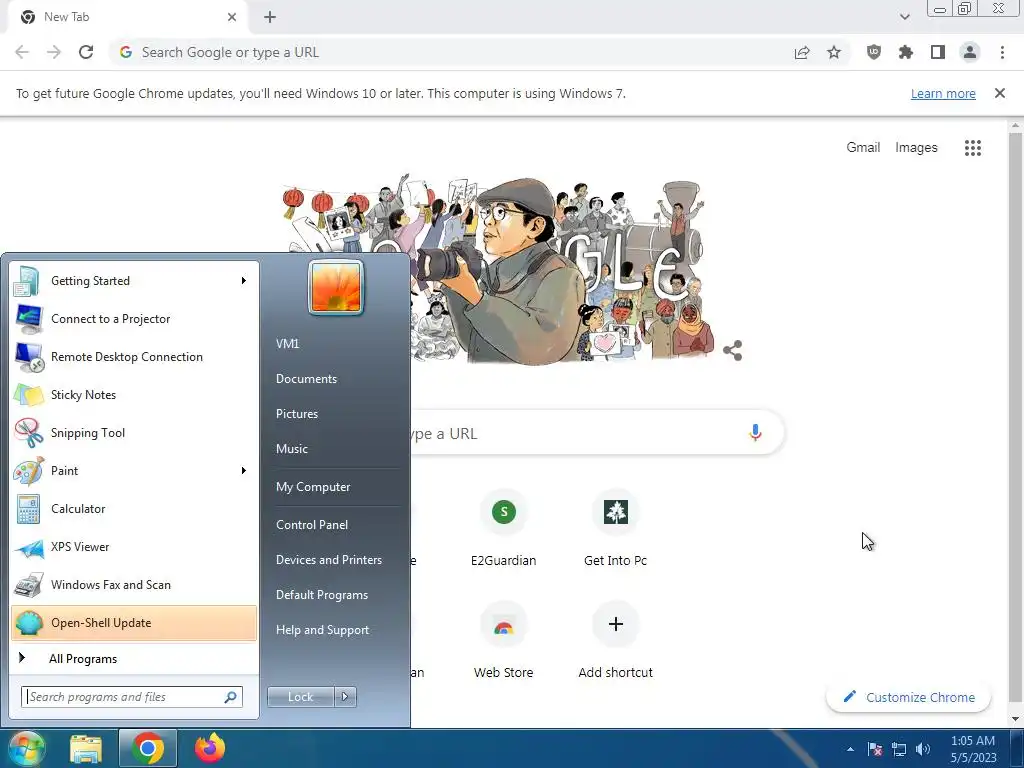Launch XPS Viewer
This screenshot has height=768, width=1024.
coord(134,547)
